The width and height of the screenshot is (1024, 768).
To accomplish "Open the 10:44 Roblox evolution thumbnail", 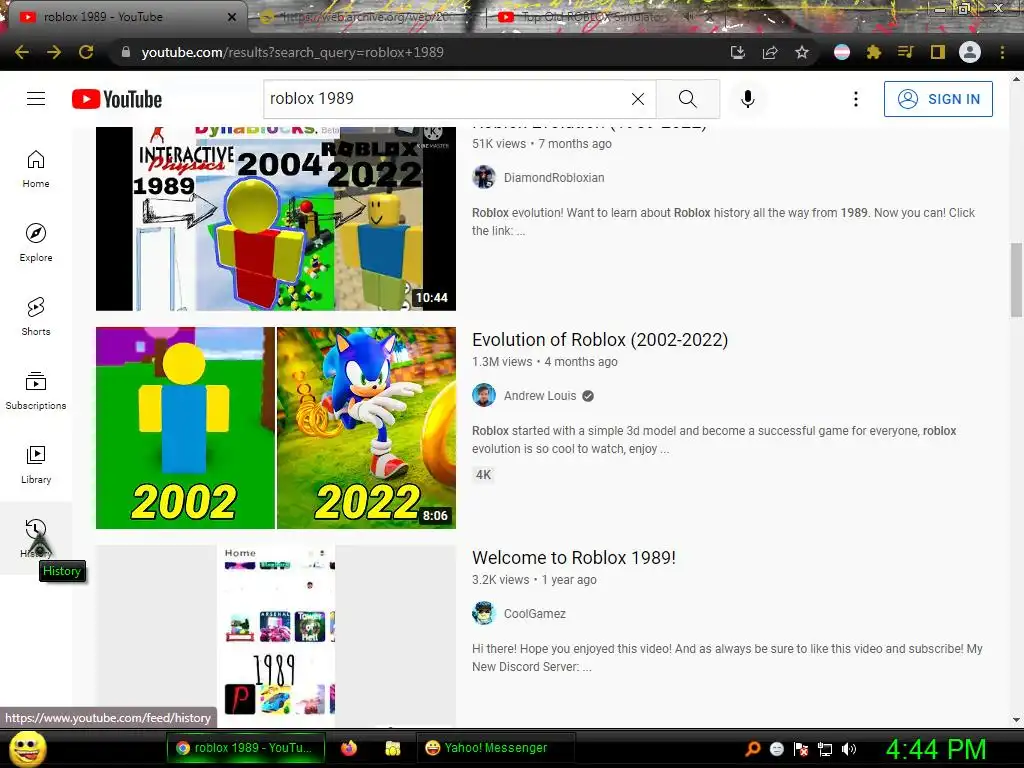I will pyautogui.click(x=276, y=218).
